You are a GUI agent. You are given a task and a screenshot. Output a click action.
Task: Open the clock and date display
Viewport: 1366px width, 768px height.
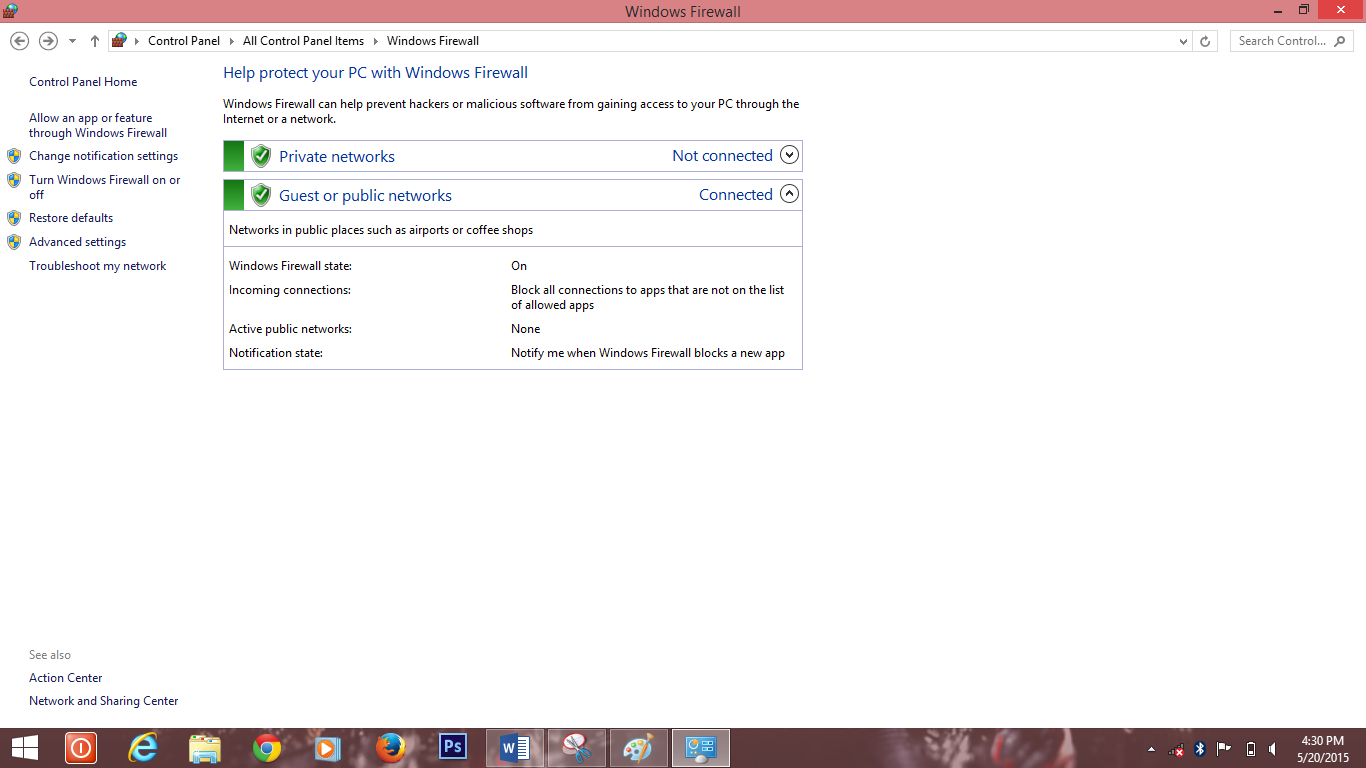[x=1323, y=749]
